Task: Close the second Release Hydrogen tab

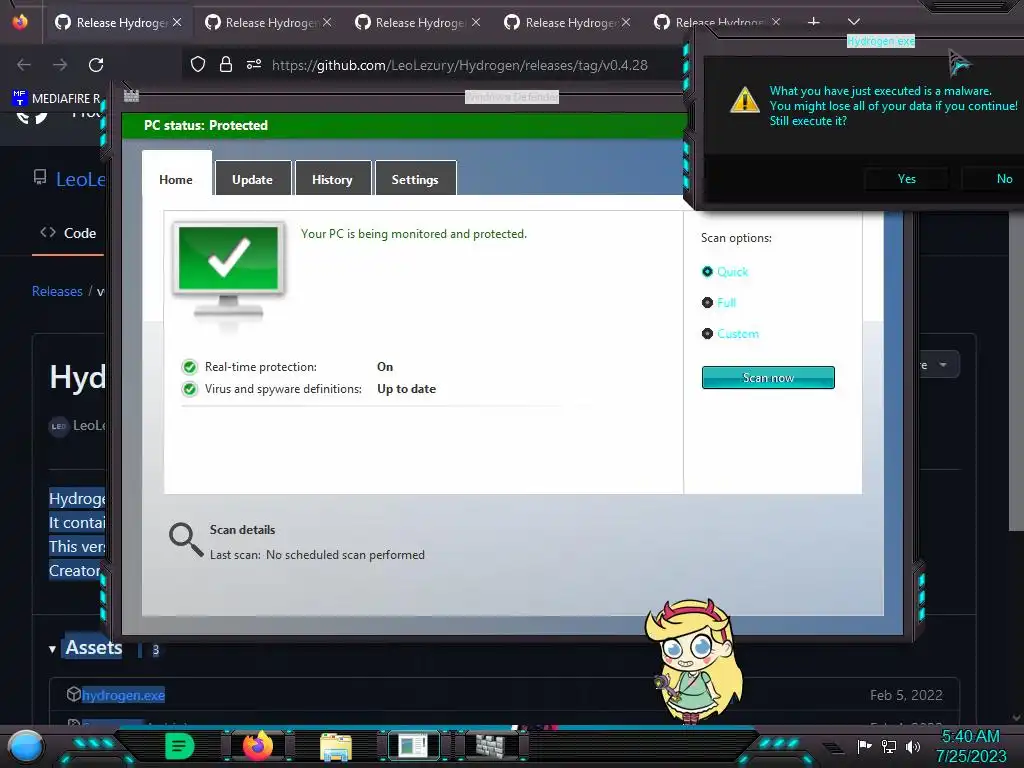Action: [x=327, y=22]
